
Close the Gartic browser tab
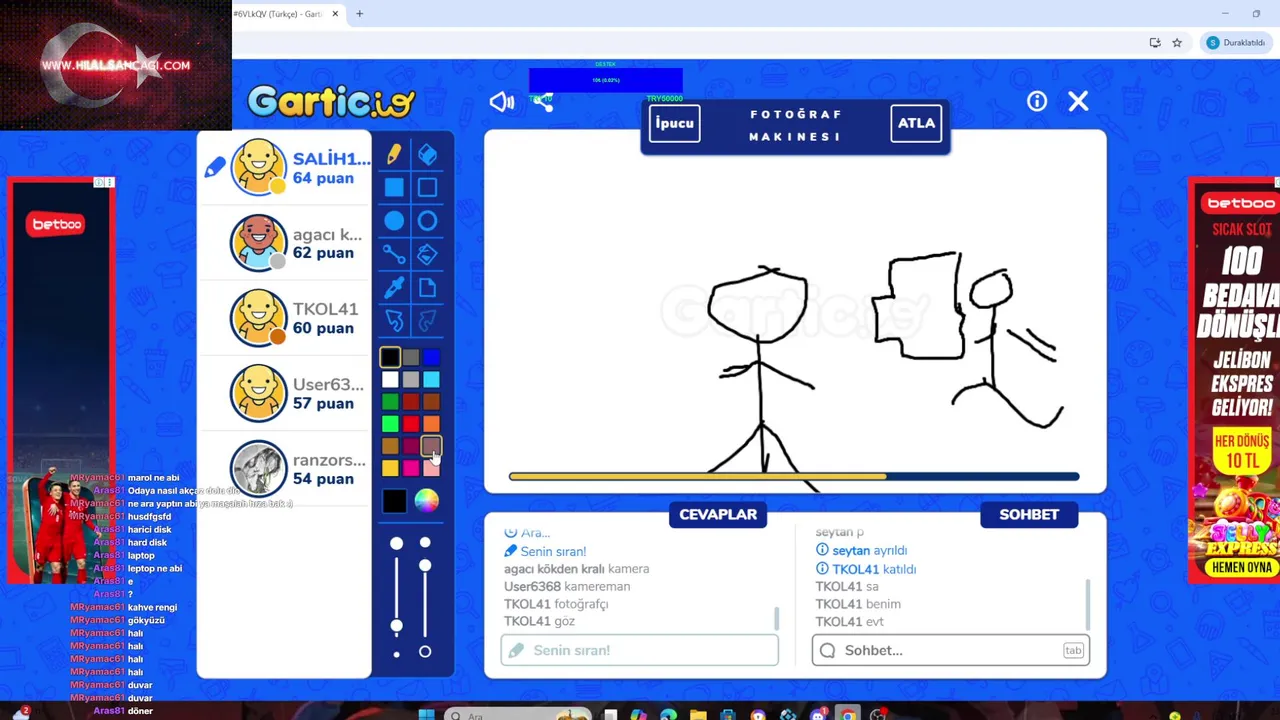[335, 14]
